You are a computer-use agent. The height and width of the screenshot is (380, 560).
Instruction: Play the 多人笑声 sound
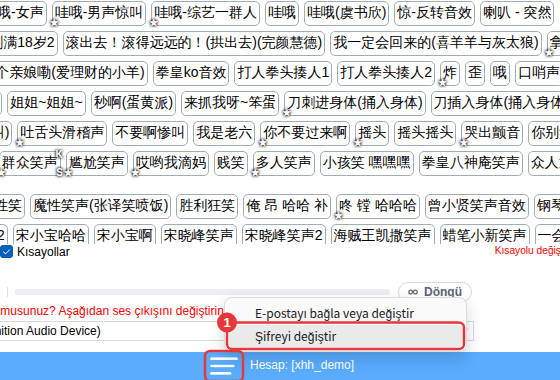click(284, 163)
